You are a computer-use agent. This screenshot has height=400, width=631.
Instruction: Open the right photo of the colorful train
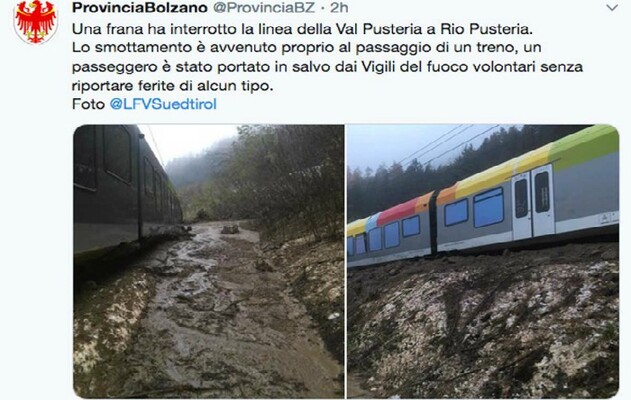click(x=483, y=261)
